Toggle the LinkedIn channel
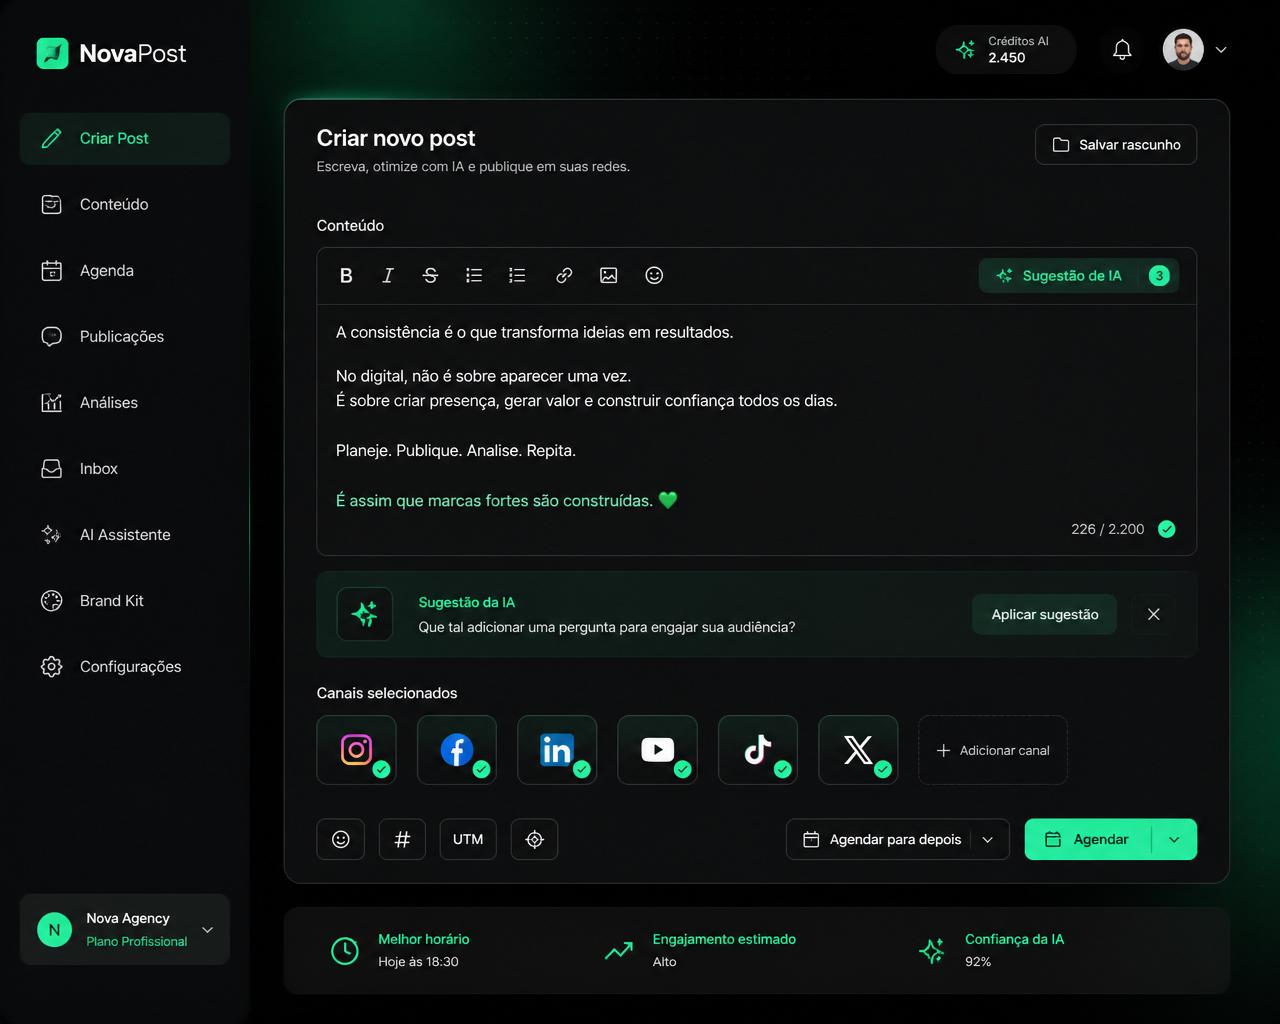Screen dimensions: 1280x1024 pos(557,750)
